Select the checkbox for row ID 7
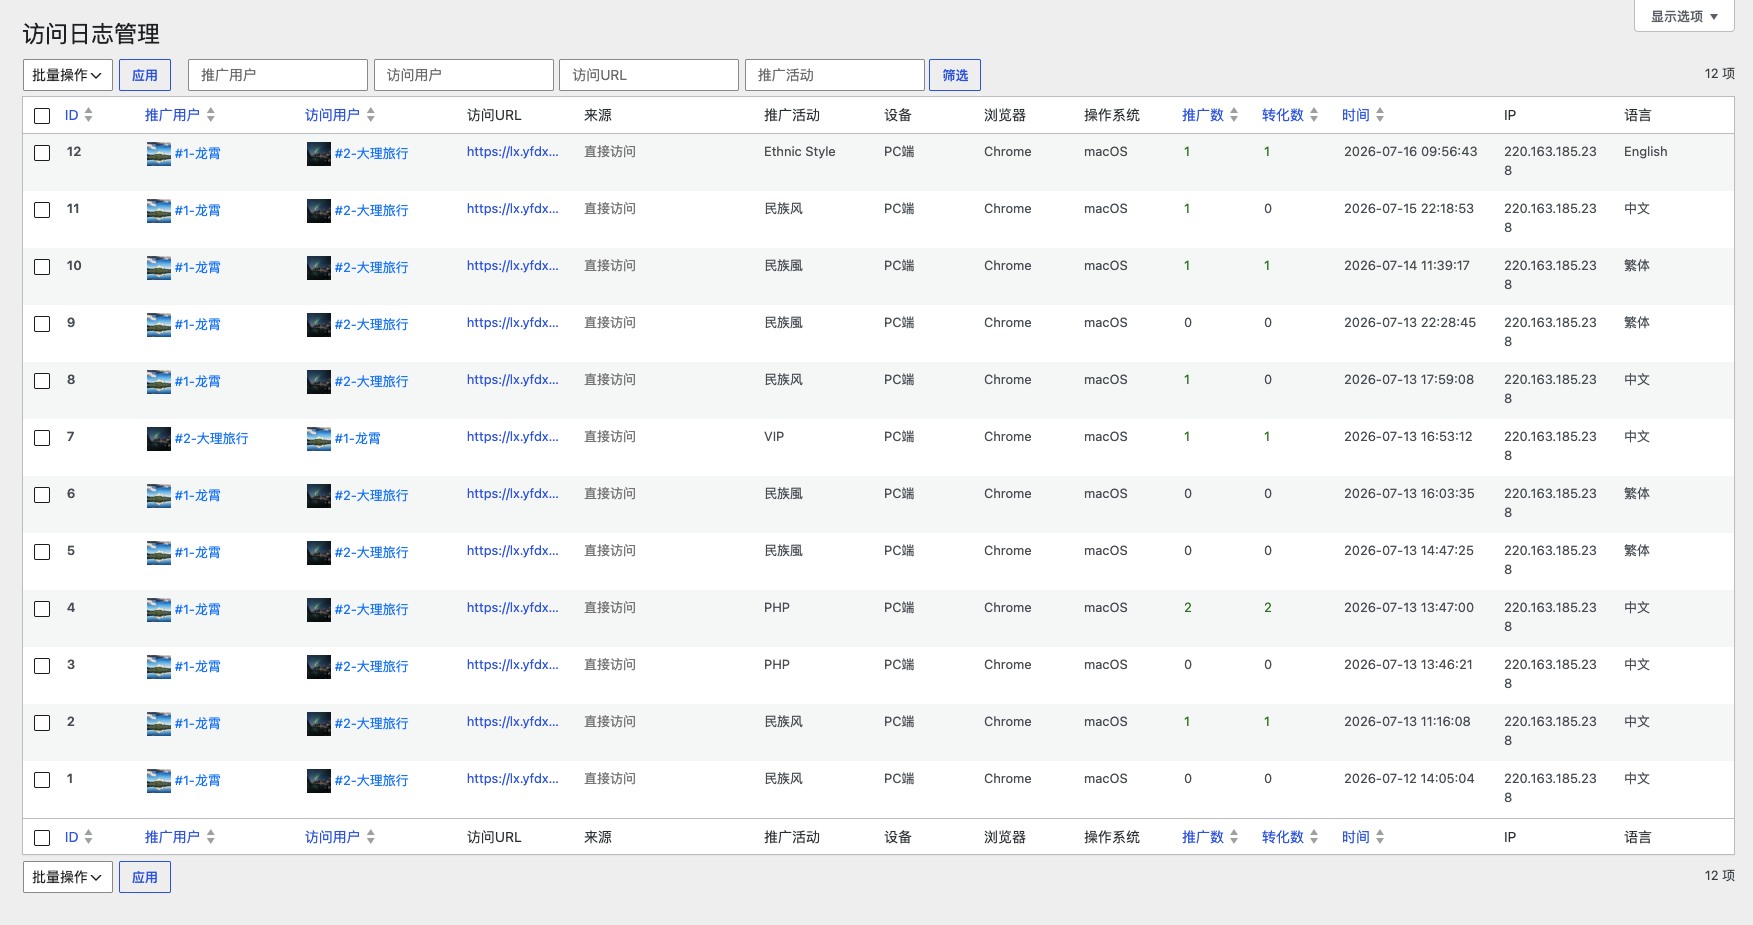 [42, 438]
